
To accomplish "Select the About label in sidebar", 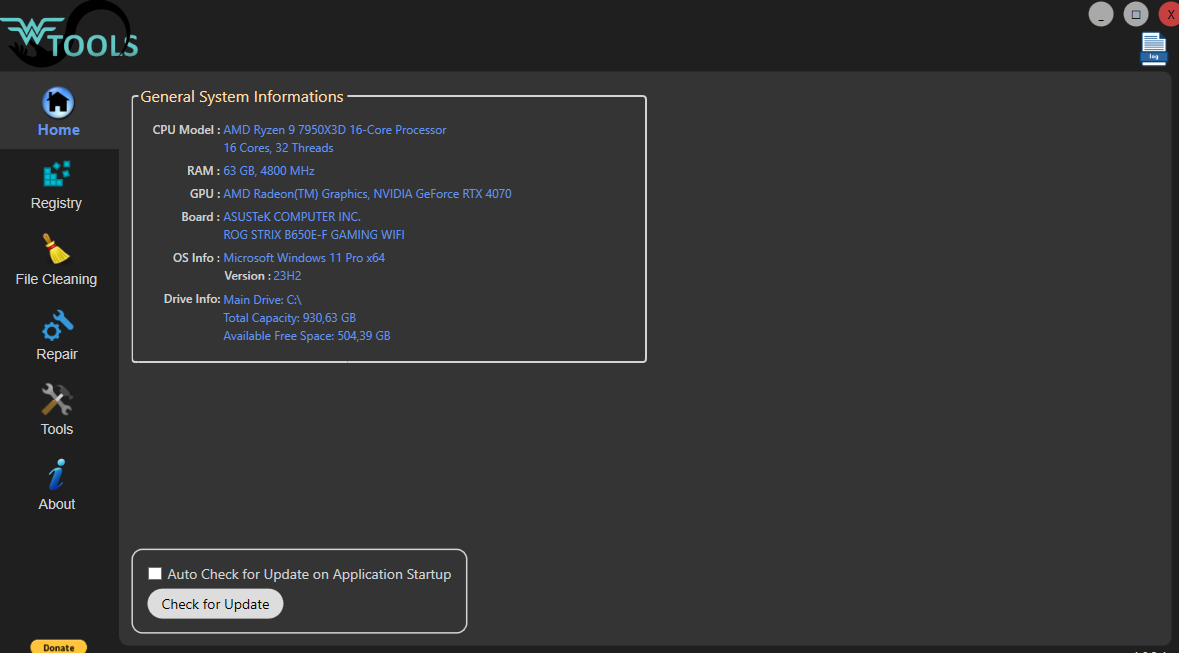I will coord(57,505).
